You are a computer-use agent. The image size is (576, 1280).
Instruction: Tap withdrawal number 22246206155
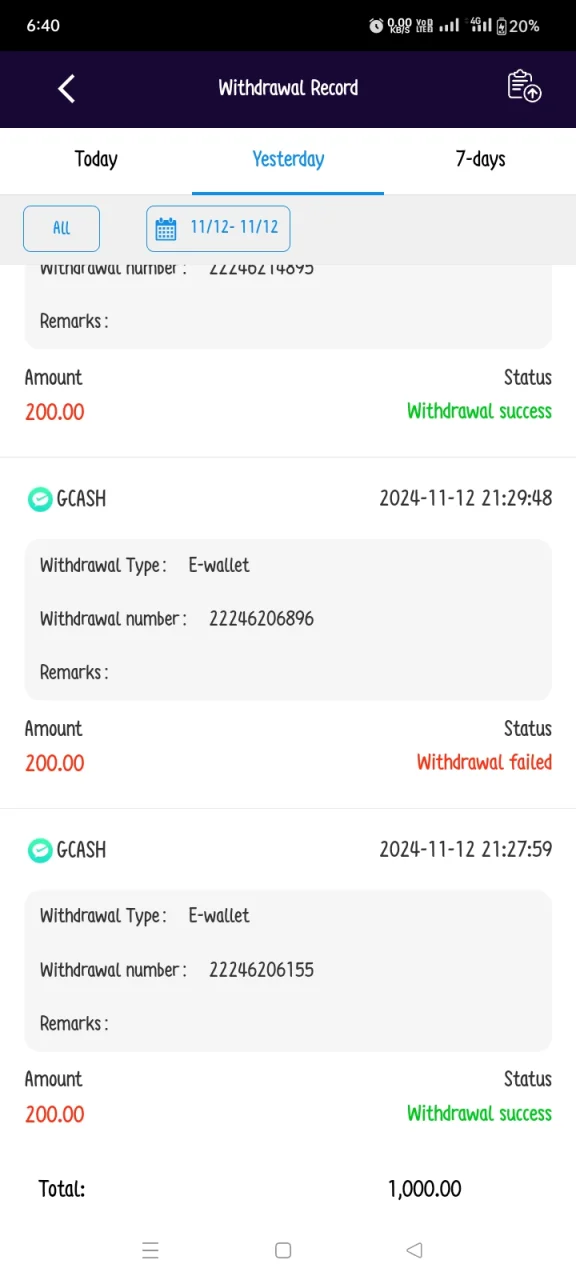(x=262, y=970)
